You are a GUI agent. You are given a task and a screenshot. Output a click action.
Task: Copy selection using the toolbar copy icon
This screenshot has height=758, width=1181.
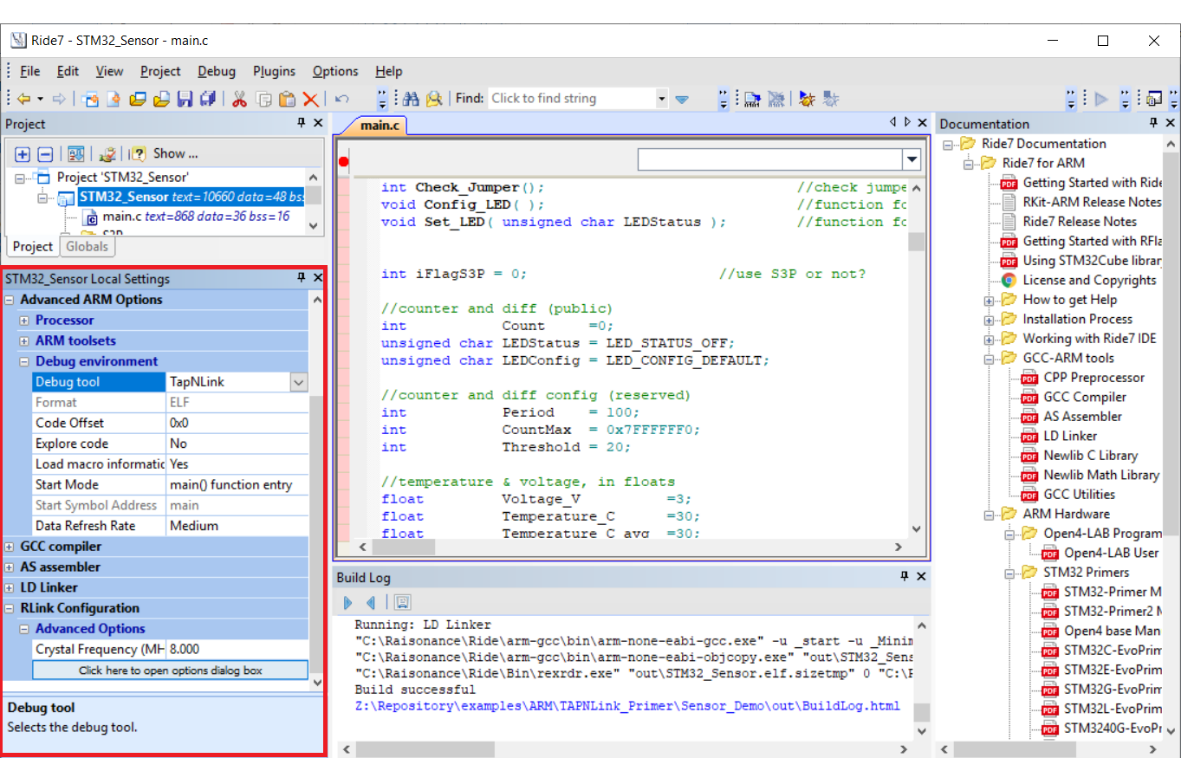click(x=264, y=99)
